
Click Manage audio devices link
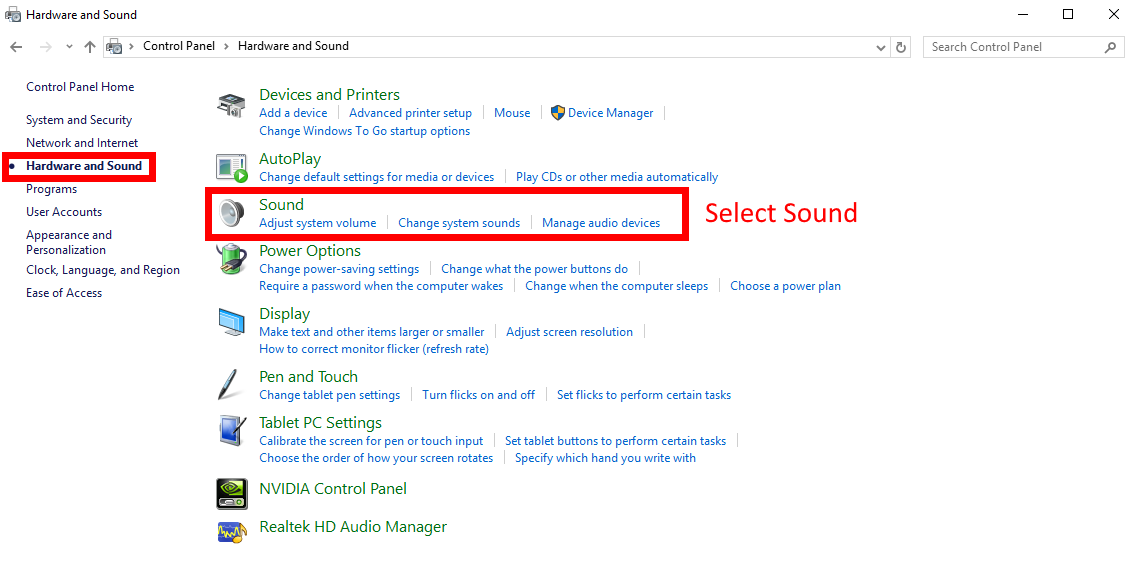pos(601,223)
